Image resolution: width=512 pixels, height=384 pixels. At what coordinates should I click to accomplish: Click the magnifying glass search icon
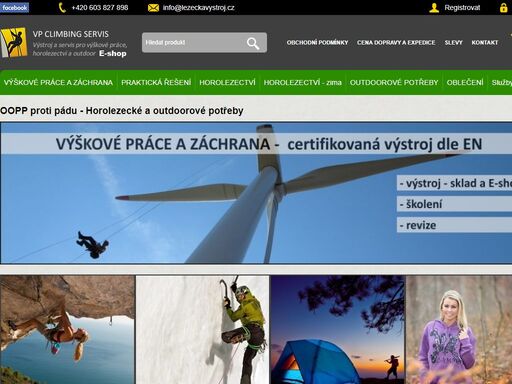pos(253,43)
